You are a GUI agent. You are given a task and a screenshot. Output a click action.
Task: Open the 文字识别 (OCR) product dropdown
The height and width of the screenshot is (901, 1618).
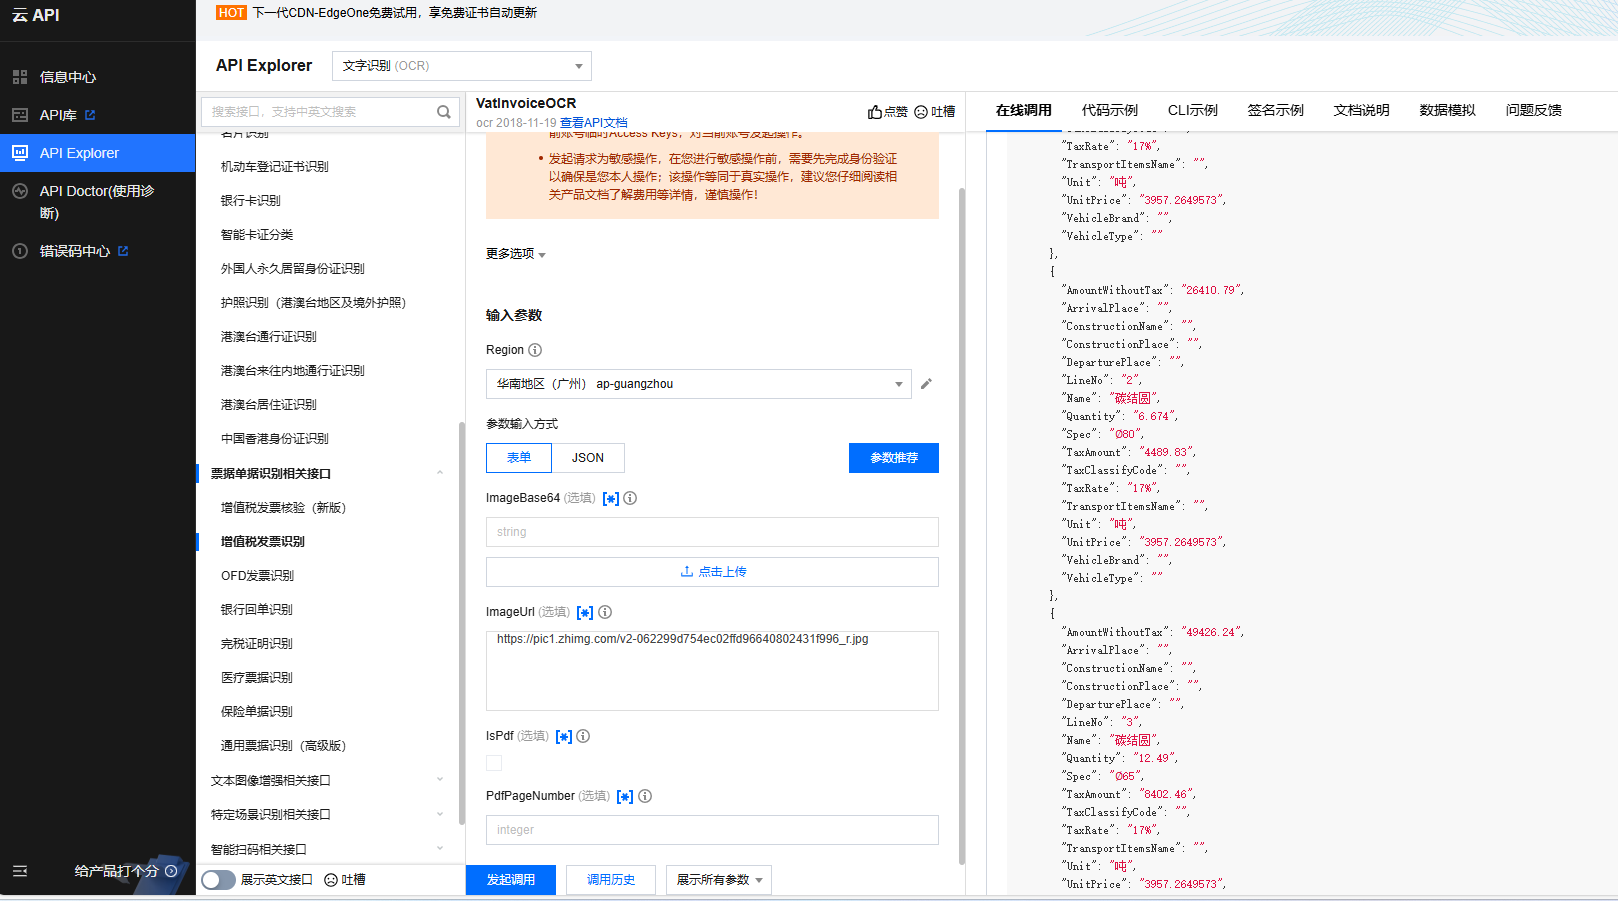point(462,66)
